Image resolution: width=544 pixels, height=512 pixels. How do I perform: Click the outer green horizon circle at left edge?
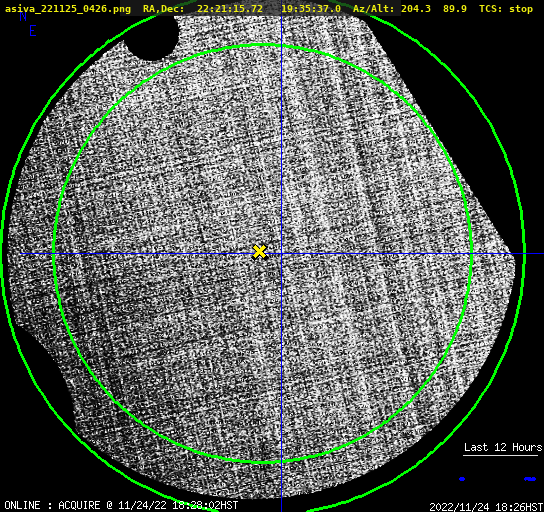coord(3,254)
